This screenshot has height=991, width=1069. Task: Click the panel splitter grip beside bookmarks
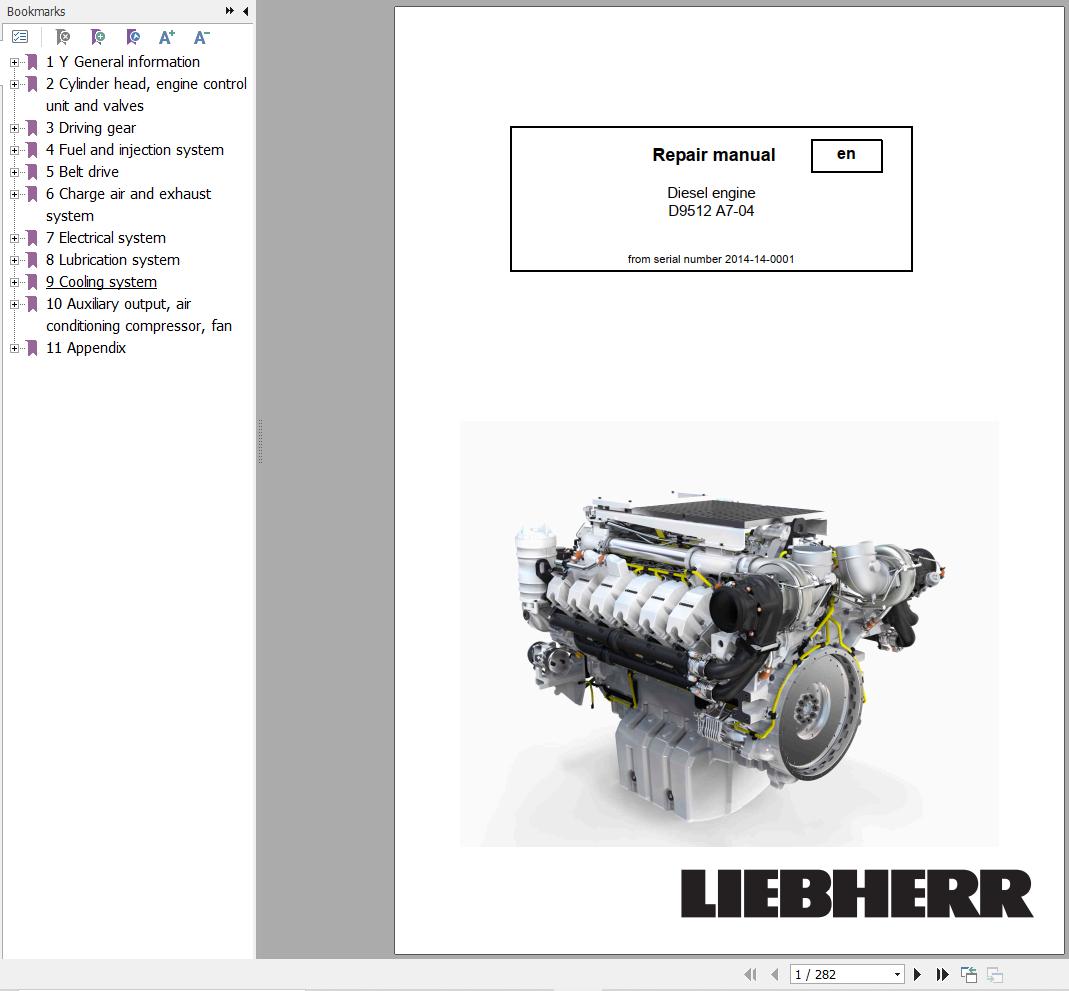(260, 442)
